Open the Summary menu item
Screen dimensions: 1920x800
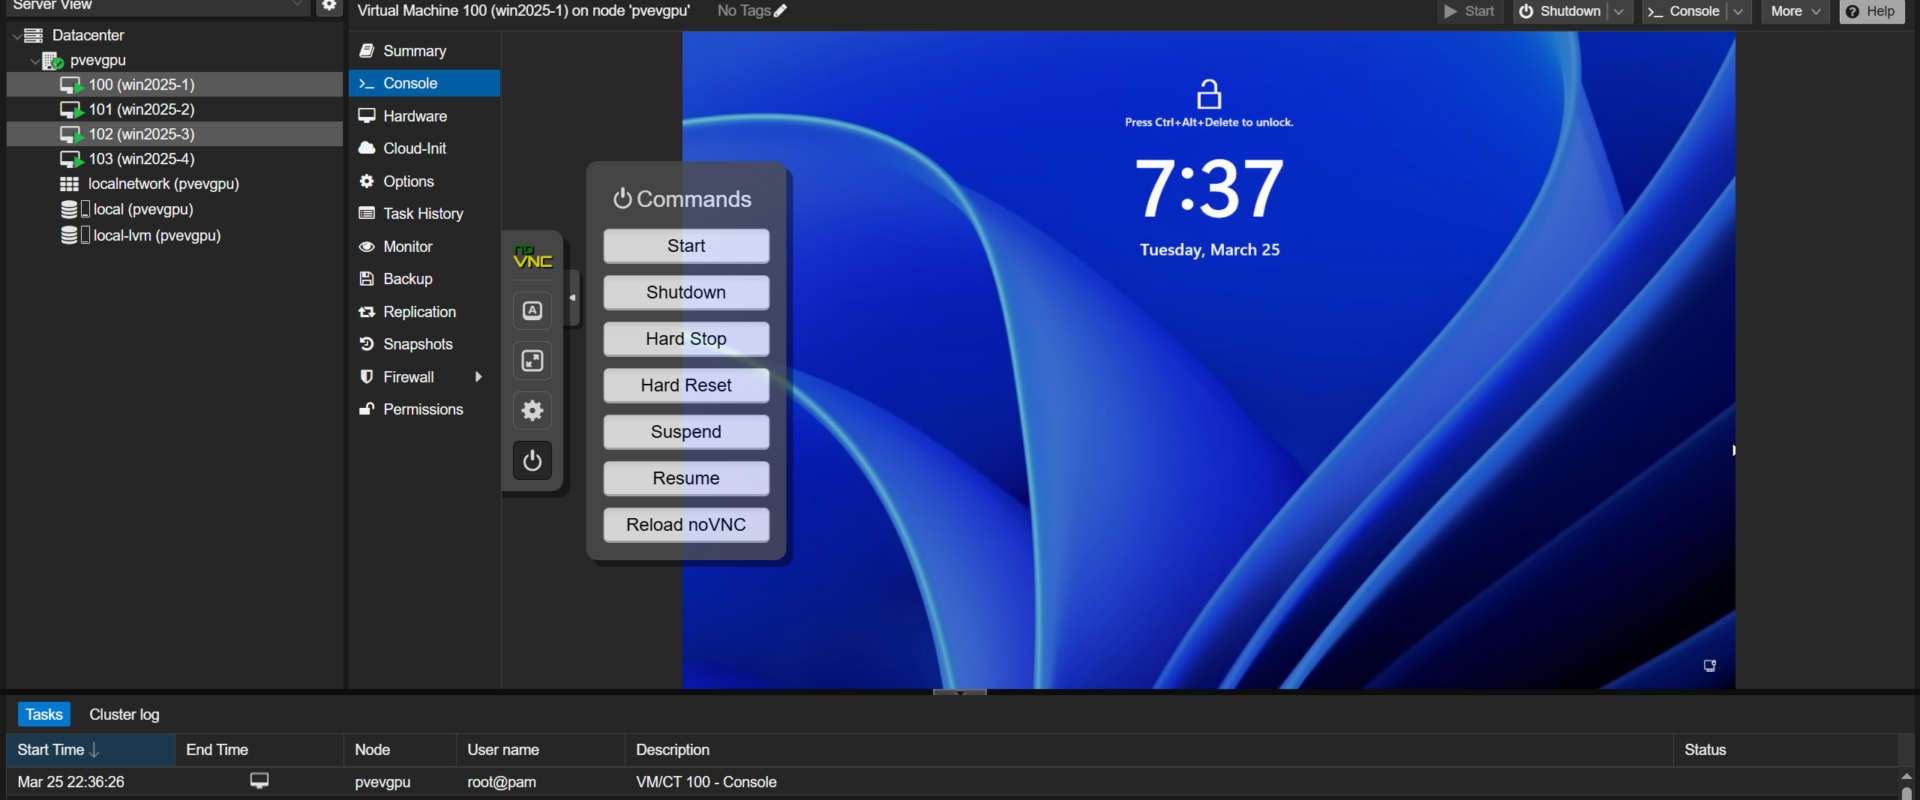pos(424,51)
